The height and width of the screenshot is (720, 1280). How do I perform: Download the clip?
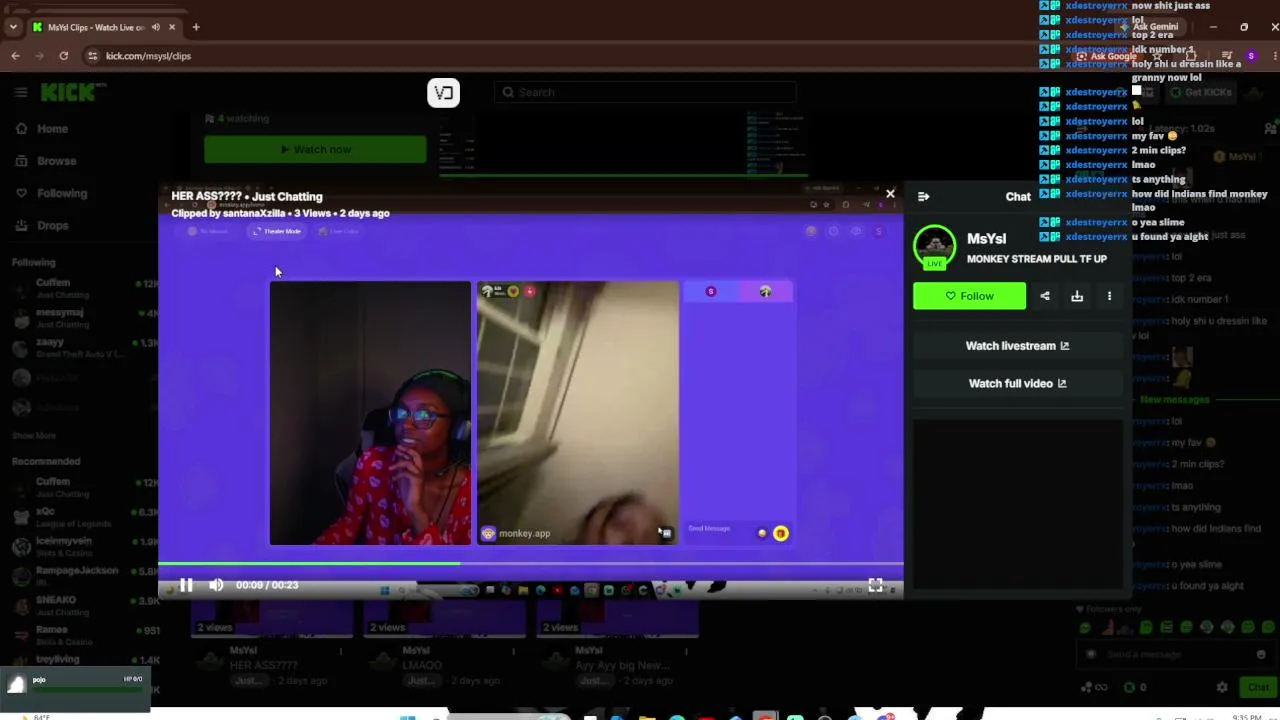tap(1077, 296)
